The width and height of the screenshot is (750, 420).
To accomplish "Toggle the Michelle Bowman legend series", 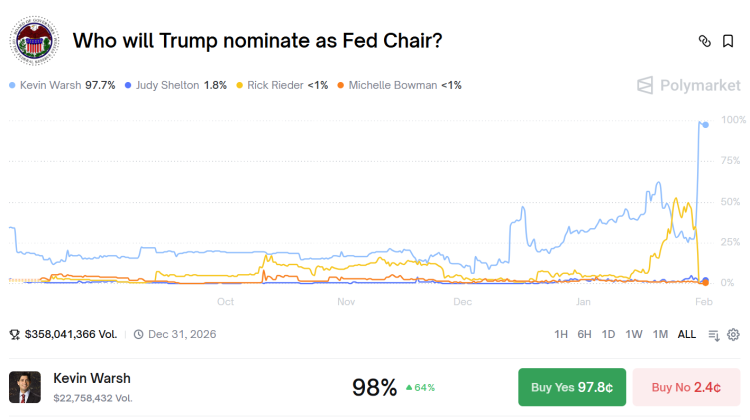I will click(398, 85).
